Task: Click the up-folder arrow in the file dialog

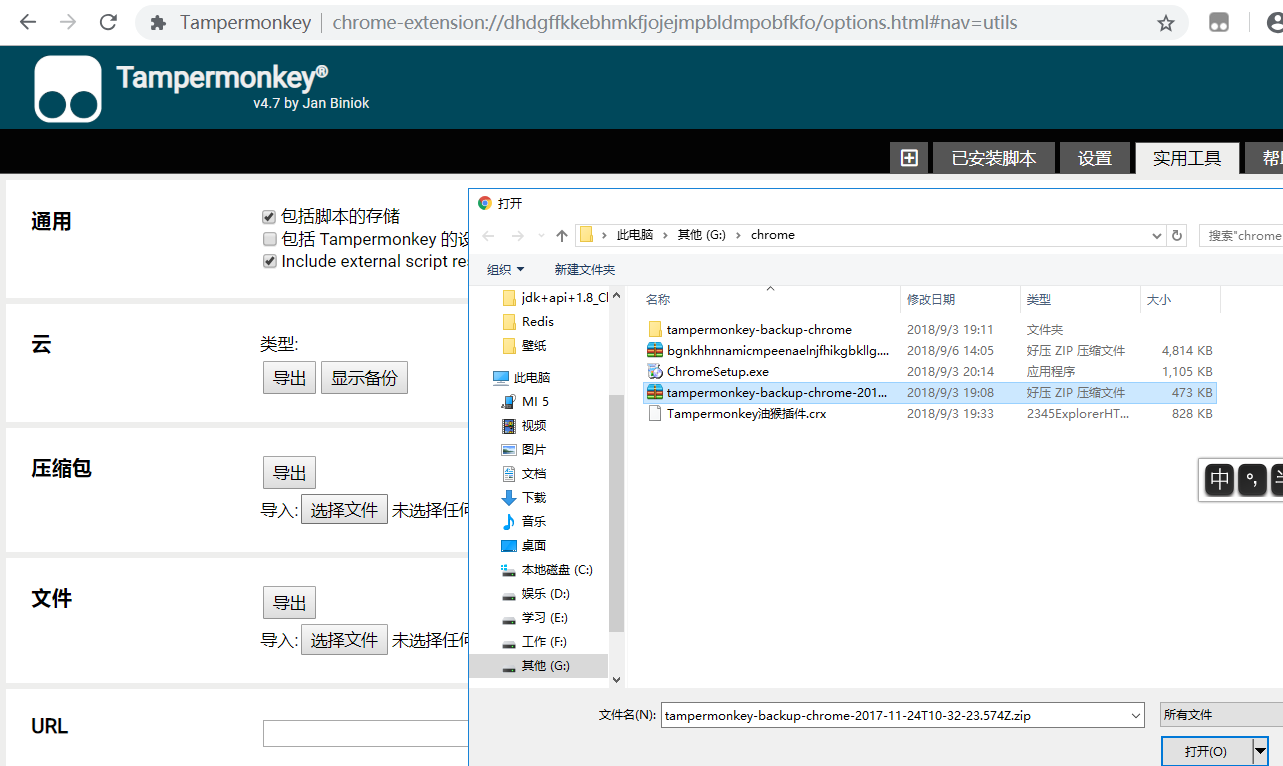Action: (x=562, y=236)
